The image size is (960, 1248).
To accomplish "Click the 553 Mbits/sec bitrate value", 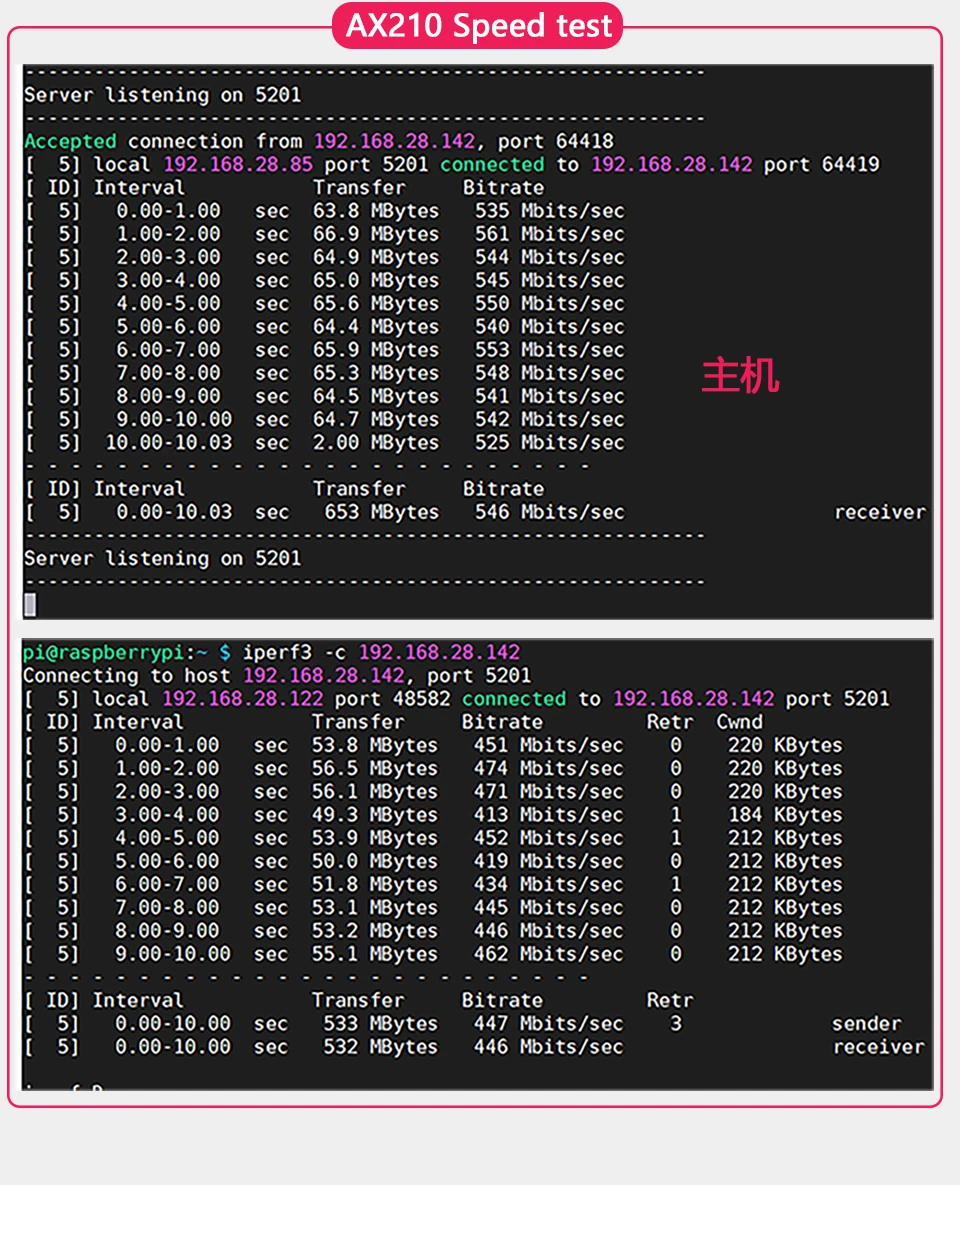I will point(549,350).
